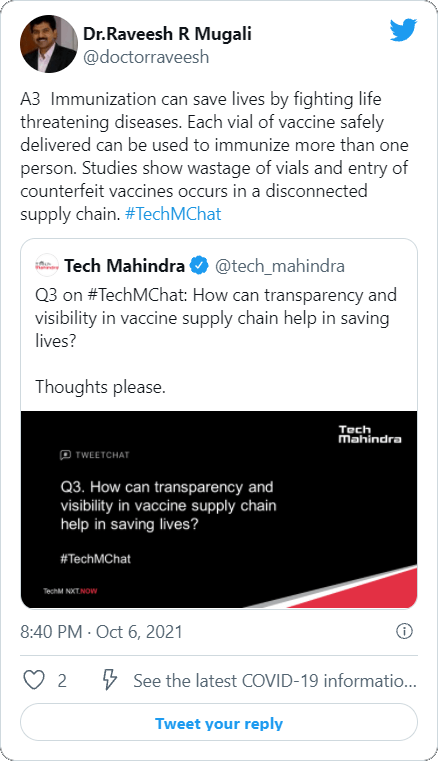Screen dimensions: 438x761
Task: Open the Q3 TweetChat image card
Action: (x=219, y=510)
